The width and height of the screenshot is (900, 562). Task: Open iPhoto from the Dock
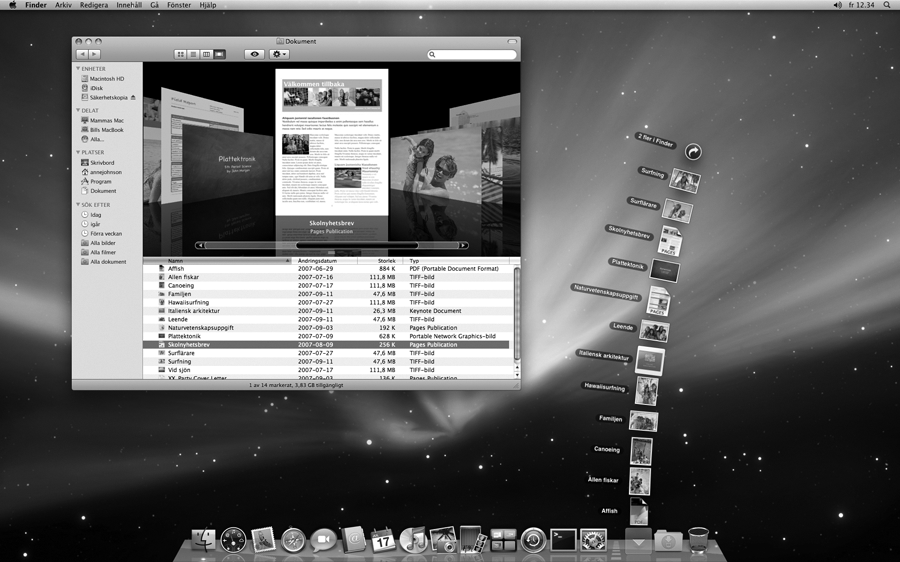point(443,540)
